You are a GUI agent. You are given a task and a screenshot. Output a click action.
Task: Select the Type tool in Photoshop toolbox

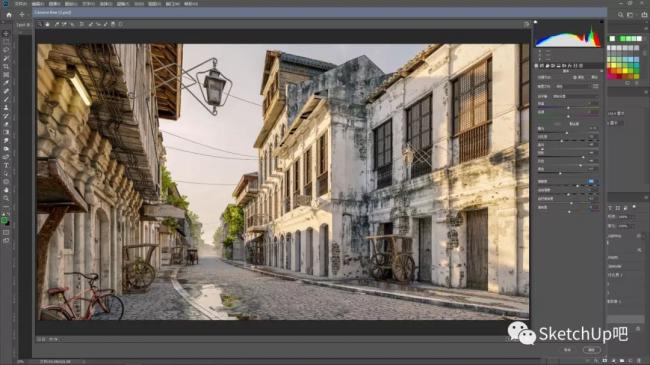[6, 165]
